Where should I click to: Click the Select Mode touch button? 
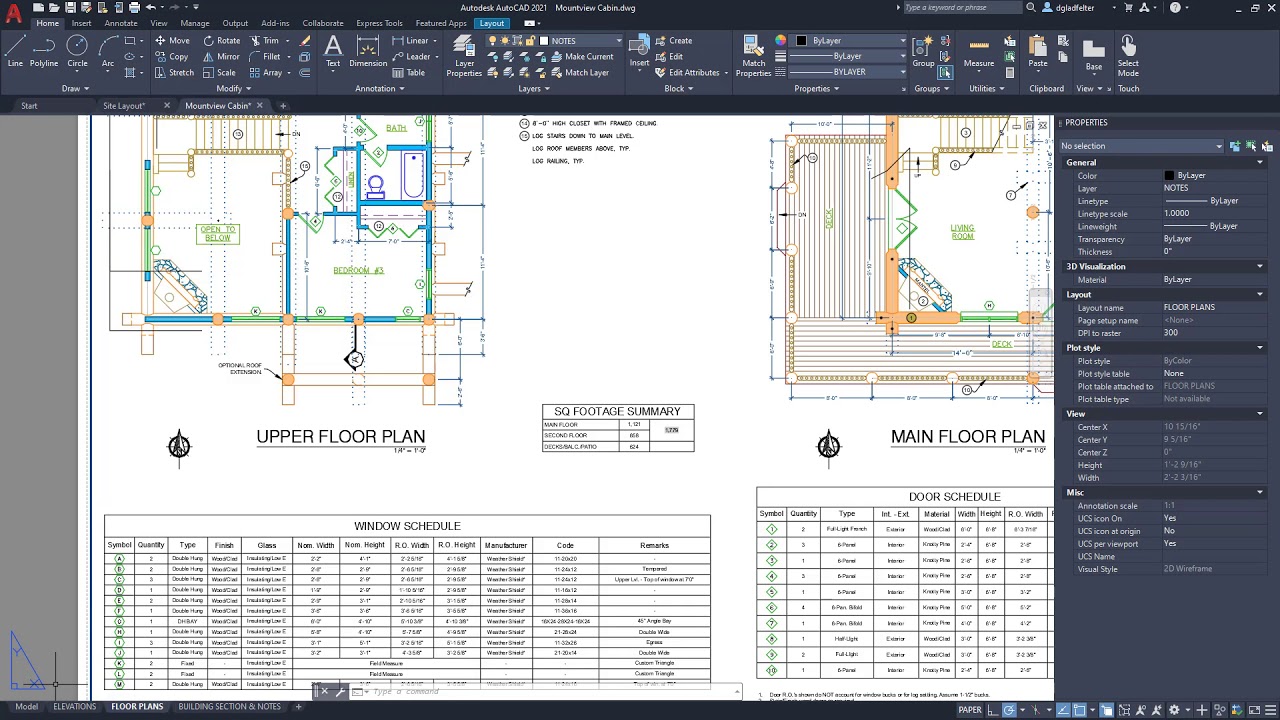[x=1128, y=55]
